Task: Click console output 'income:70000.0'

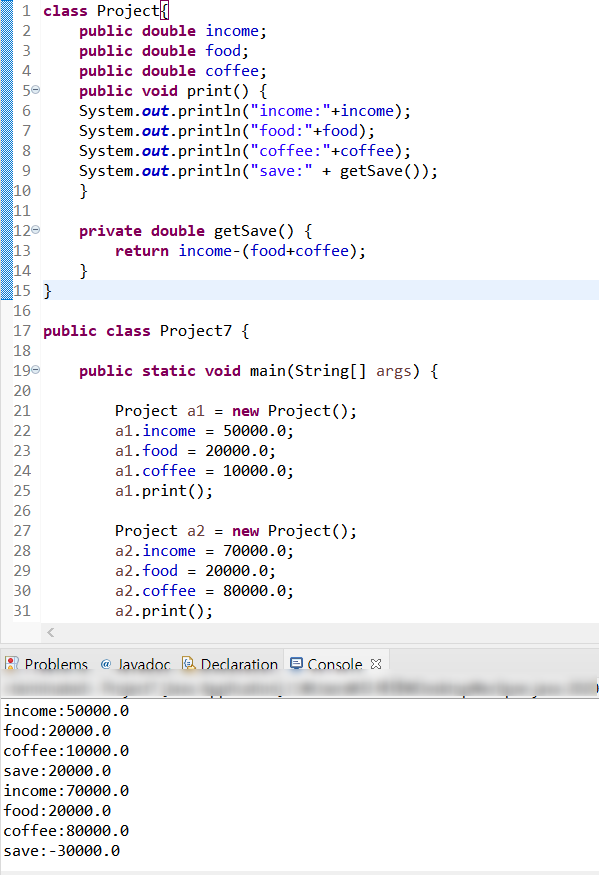Action: click(66, 791)
